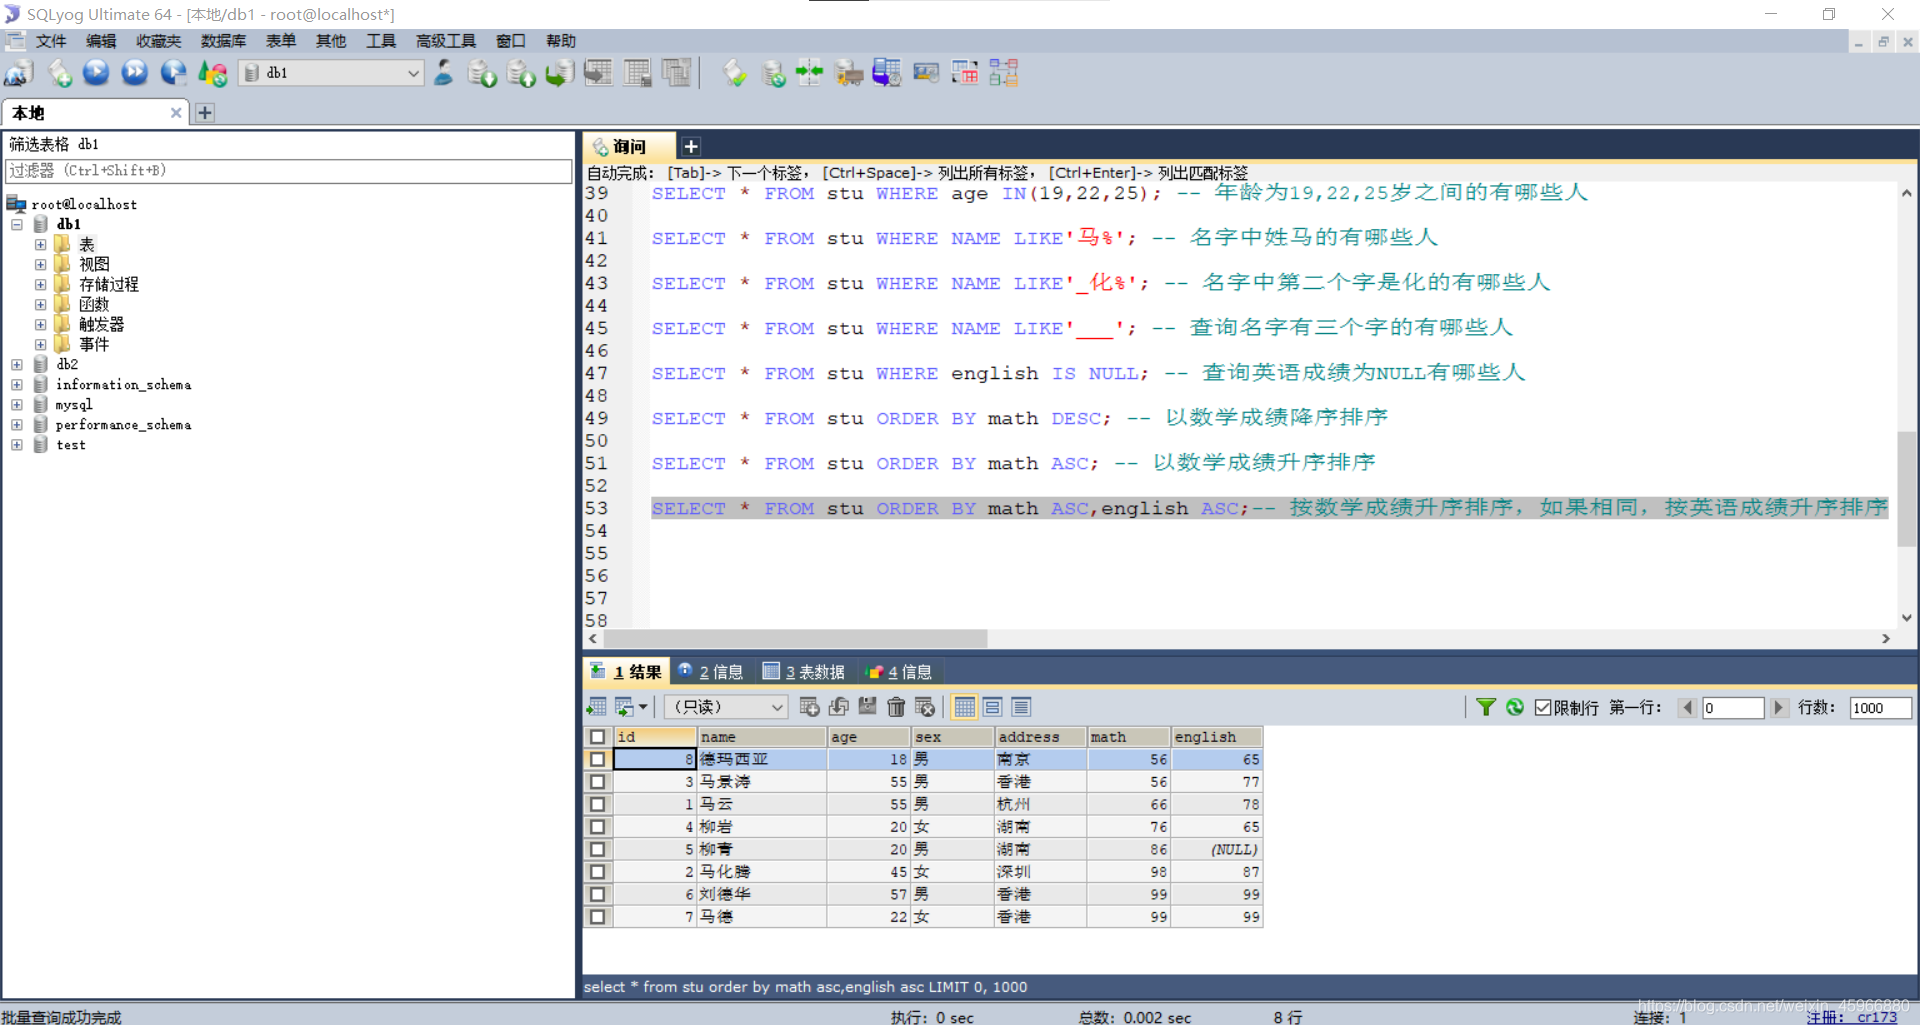Click the green filter funnel icon
Image resolution: width=1920 pixels, height=1025 pixels.
pos(1486,707)
